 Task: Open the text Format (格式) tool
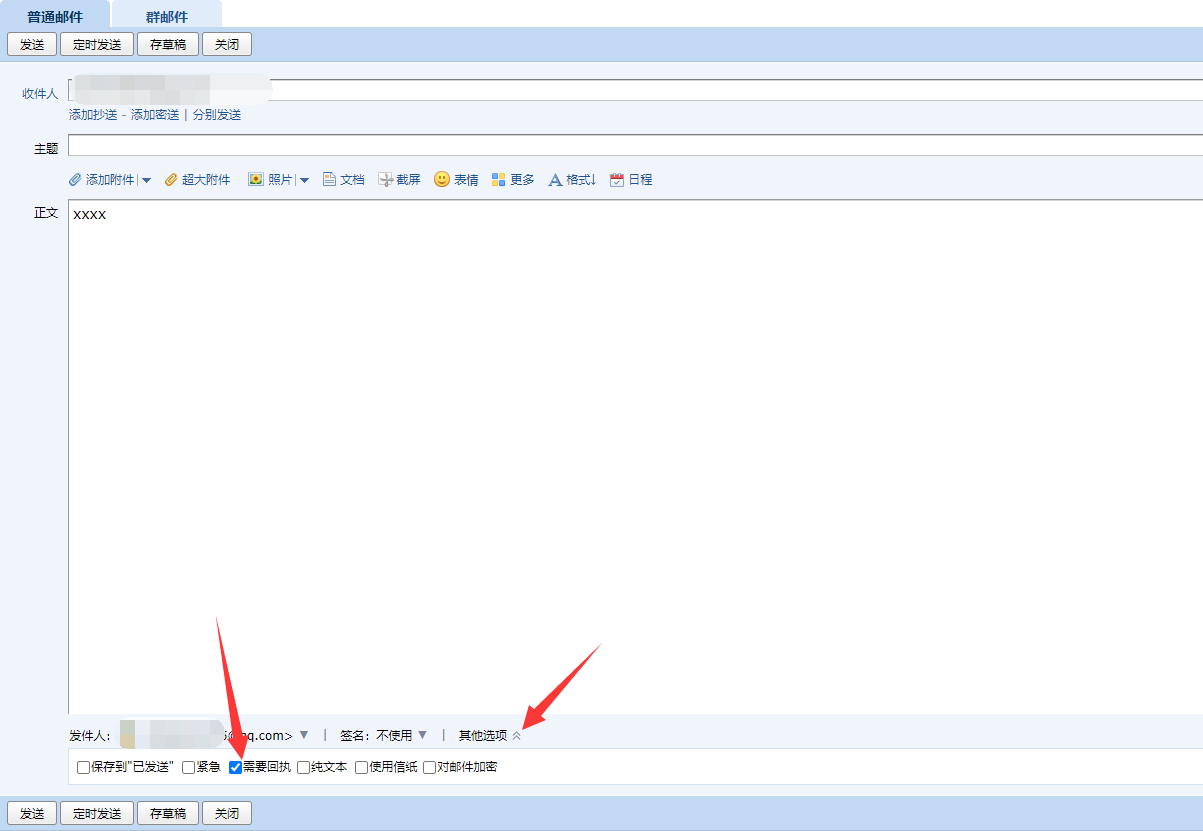(555, 180)
